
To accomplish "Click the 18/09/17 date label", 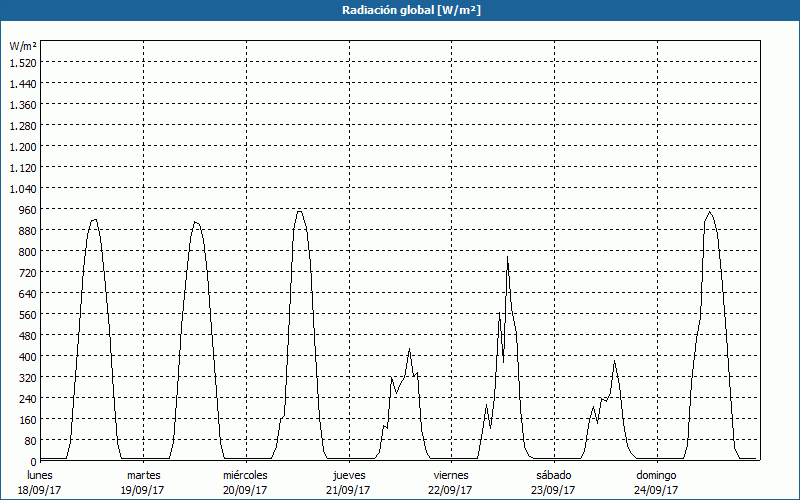I will tap(41, 490).
